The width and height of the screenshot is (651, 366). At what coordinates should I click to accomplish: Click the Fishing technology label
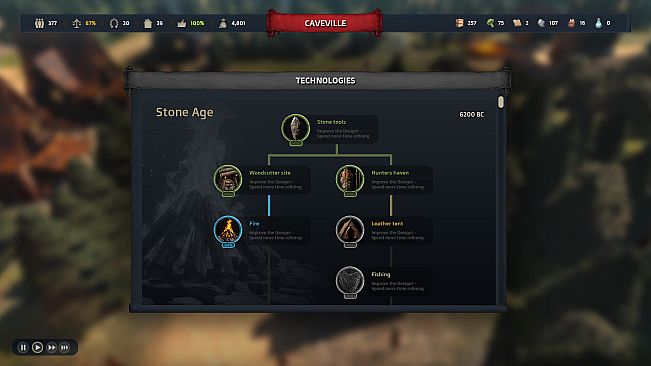tap(381, 274)
